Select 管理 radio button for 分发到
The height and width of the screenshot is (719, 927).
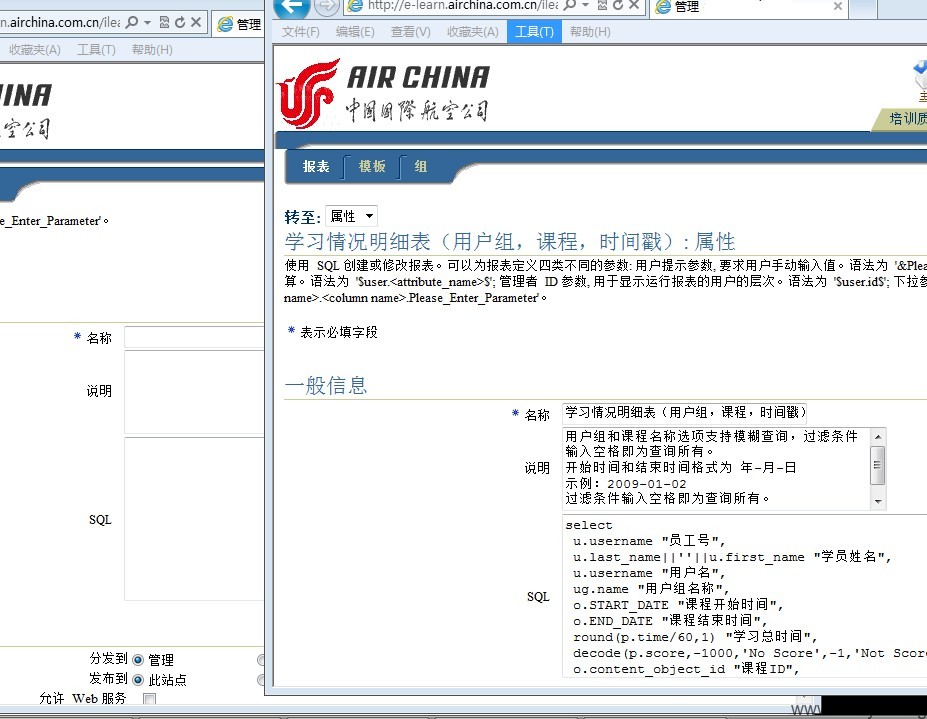(x=138, y=660)
